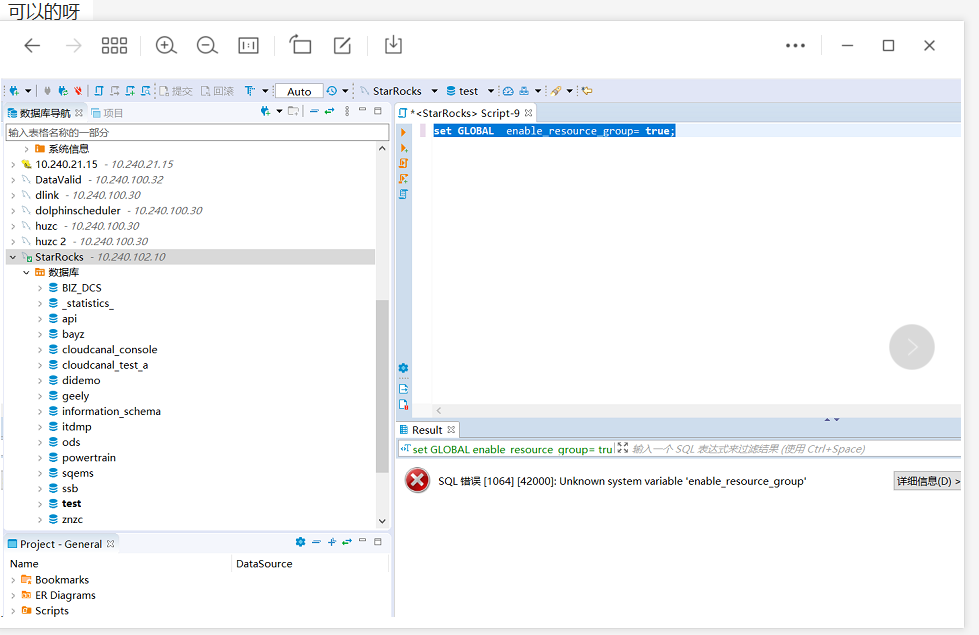
Task: Open the grid thumbnails view icon
Action: click(x=115, y=45)
